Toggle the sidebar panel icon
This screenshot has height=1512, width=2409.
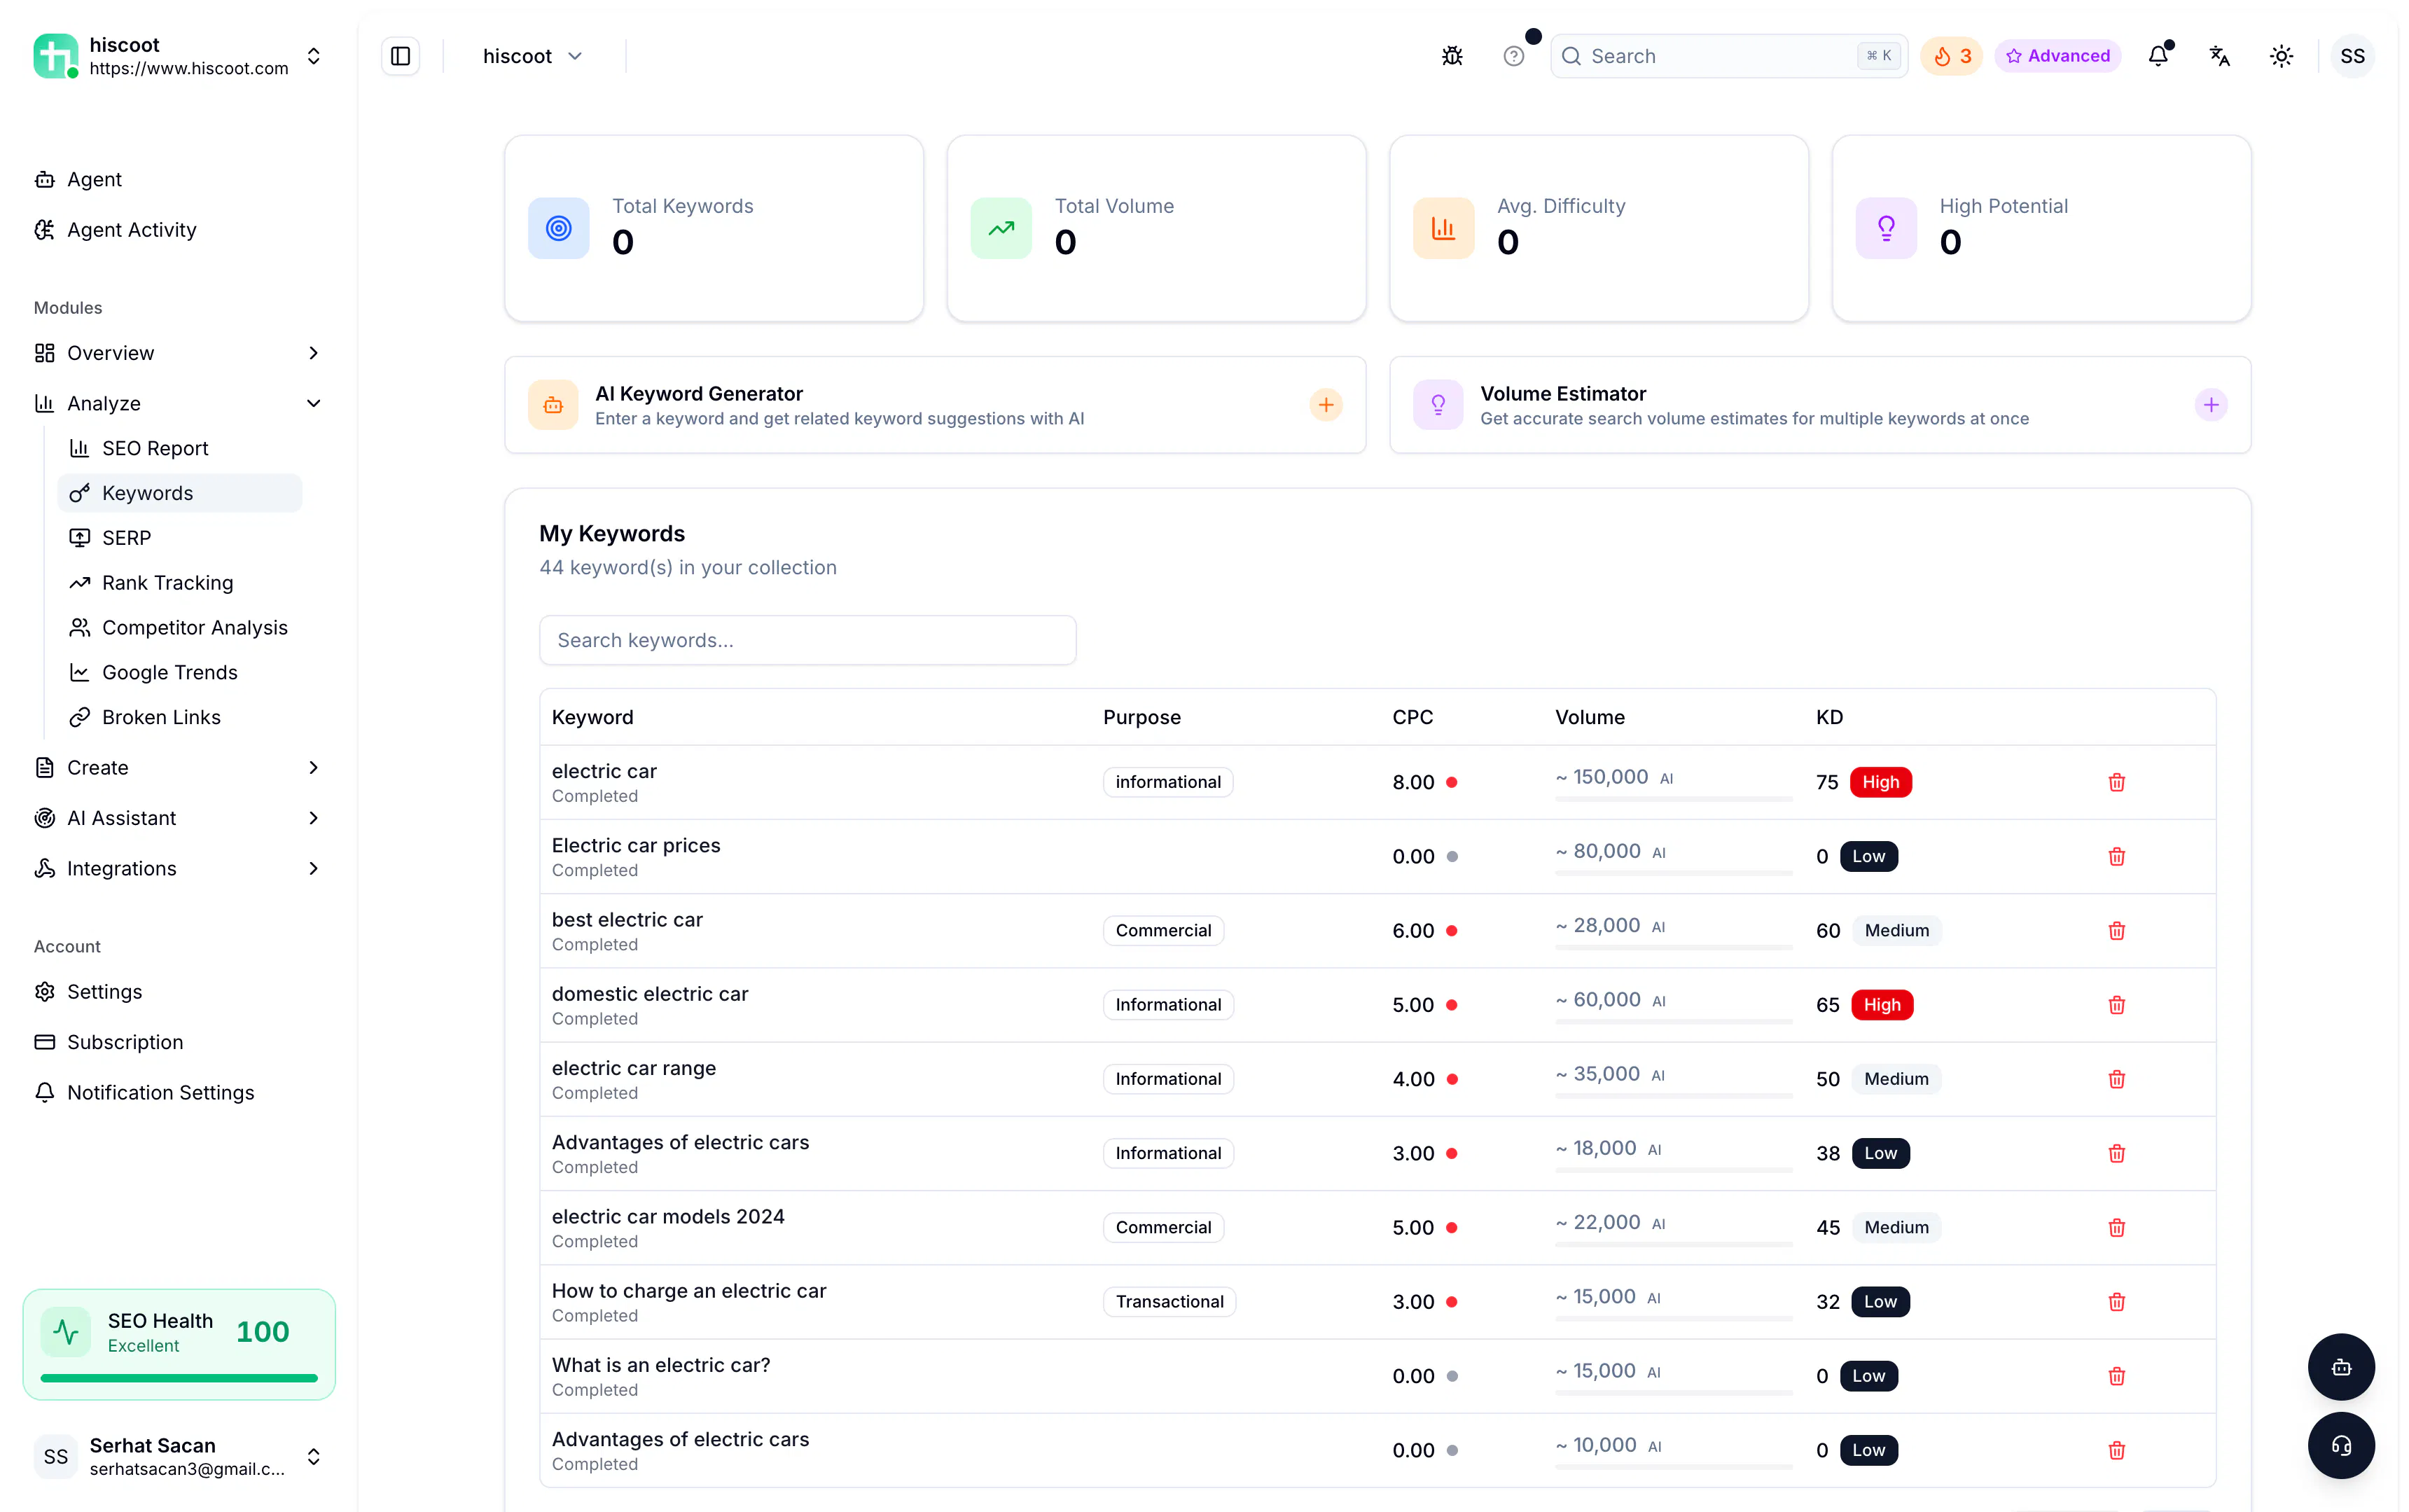click(400, 56)
